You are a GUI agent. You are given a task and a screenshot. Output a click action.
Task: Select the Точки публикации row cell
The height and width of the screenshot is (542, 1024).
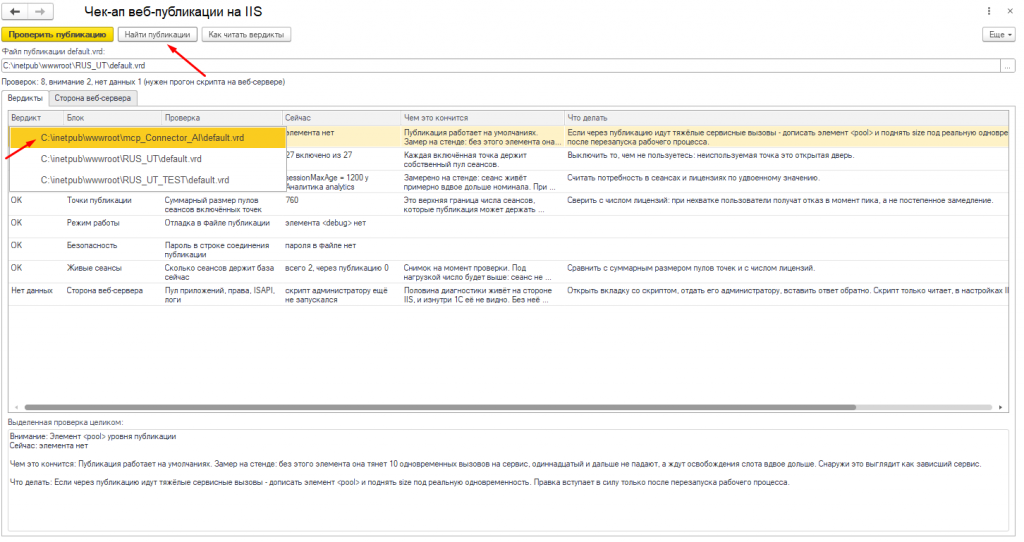113,204
